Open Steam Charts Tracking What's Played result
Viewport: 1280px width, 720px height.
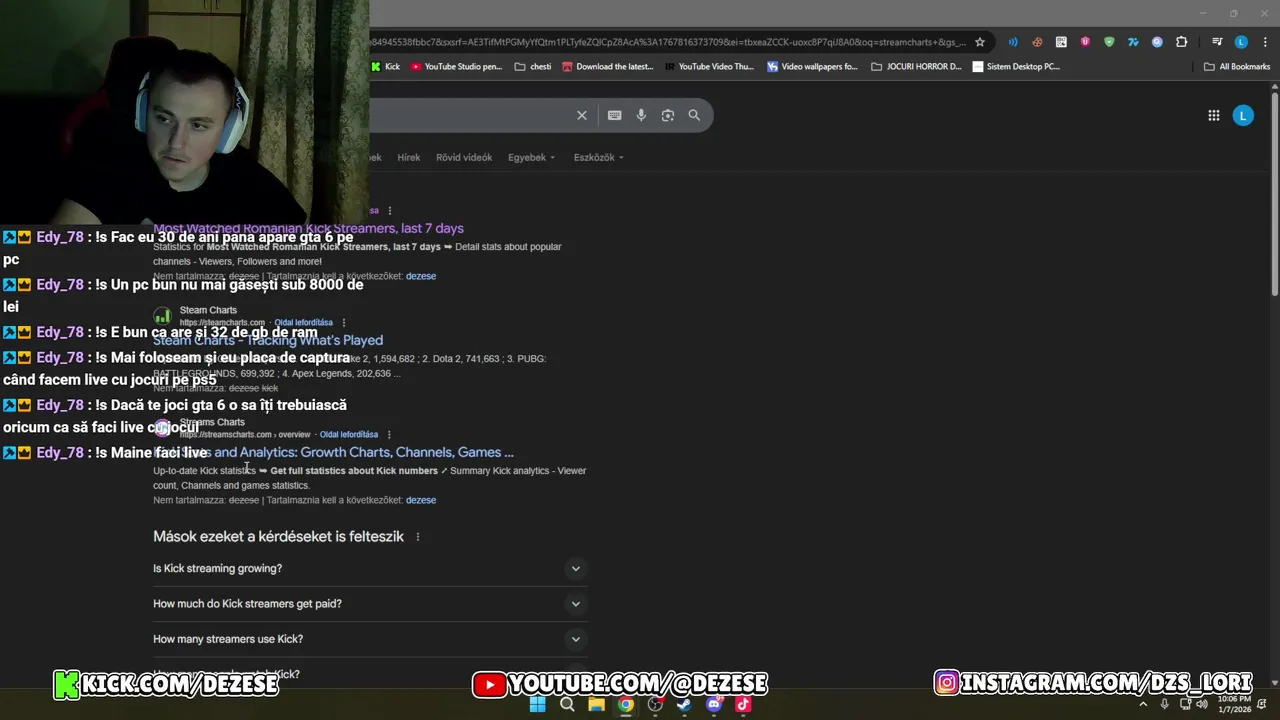tap(268, 340)
